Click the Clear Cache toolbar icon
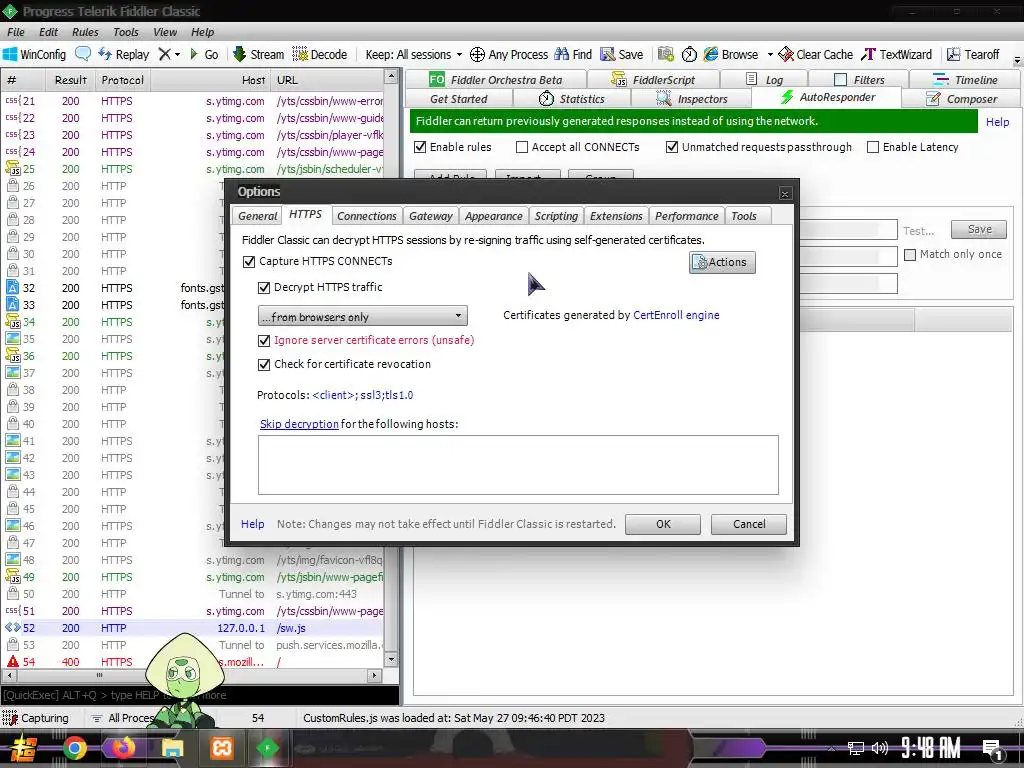Viewport: 1024px width, 768px height. point(786,54)
